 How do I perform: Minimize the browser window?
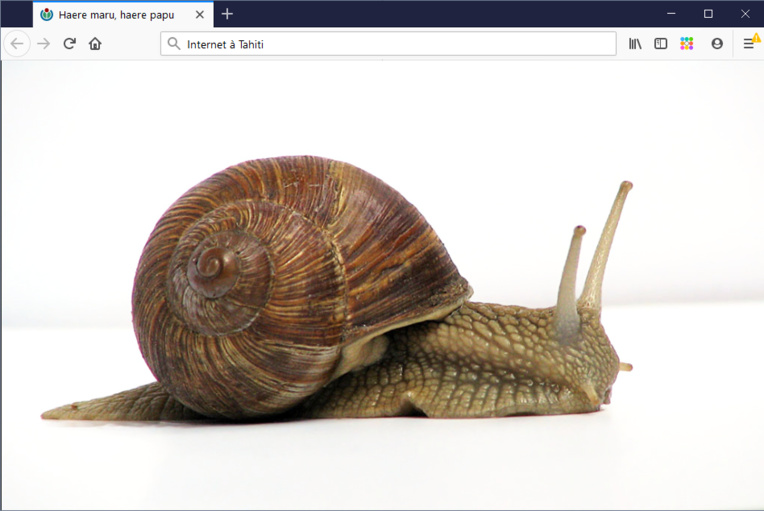point(671,14)
